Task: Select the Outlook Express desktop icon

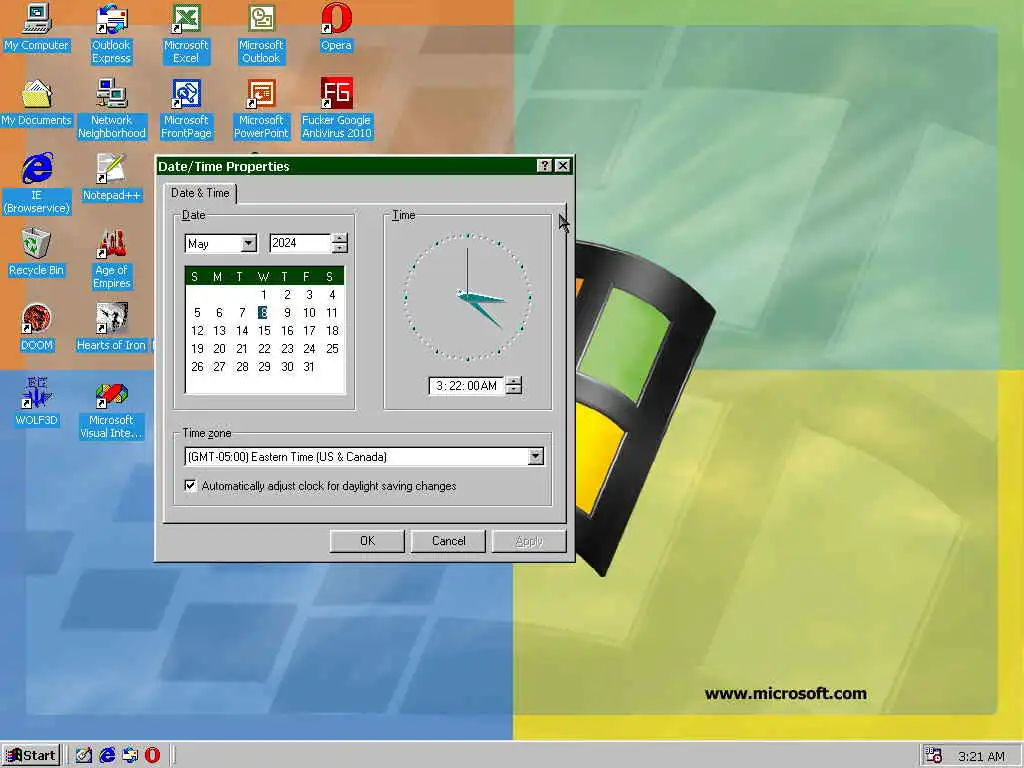Action: [x=112, y=34]
